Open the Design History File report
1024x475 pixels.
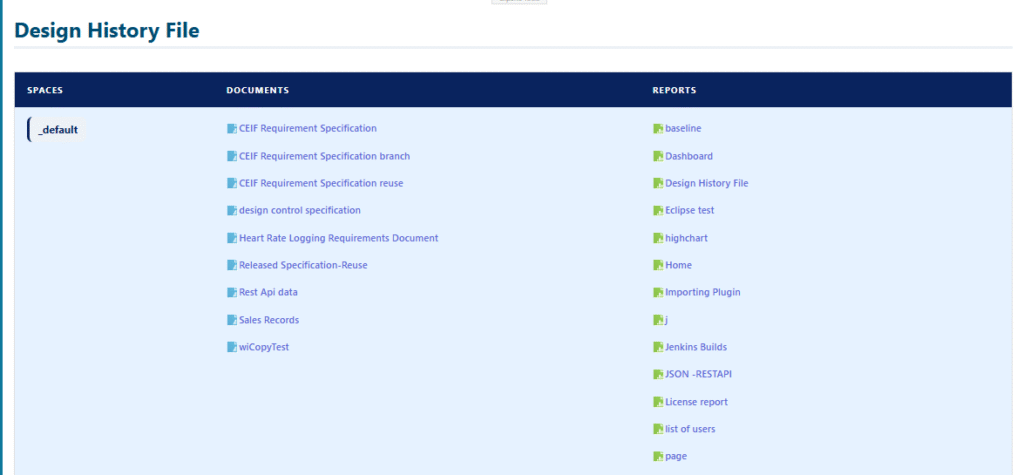pos(706,183)
